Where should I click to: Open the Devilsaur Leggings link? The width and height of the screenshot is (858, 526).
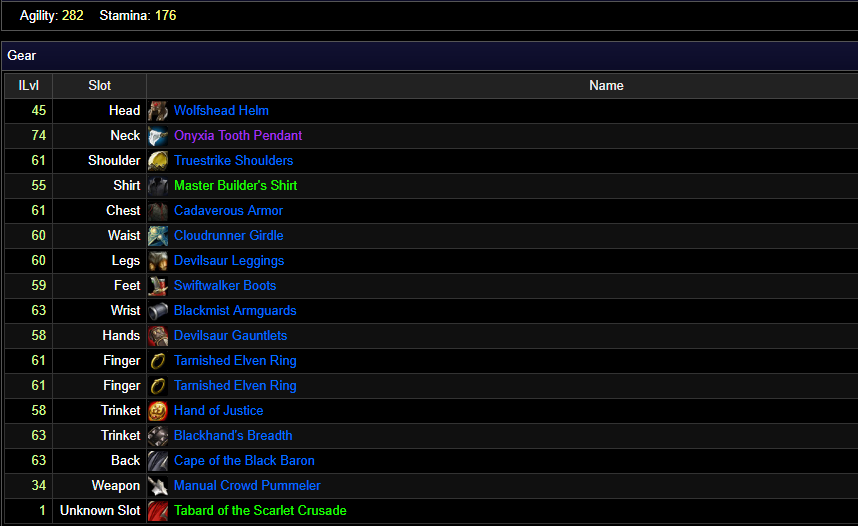pyautogui.click(x=229, y=261)
